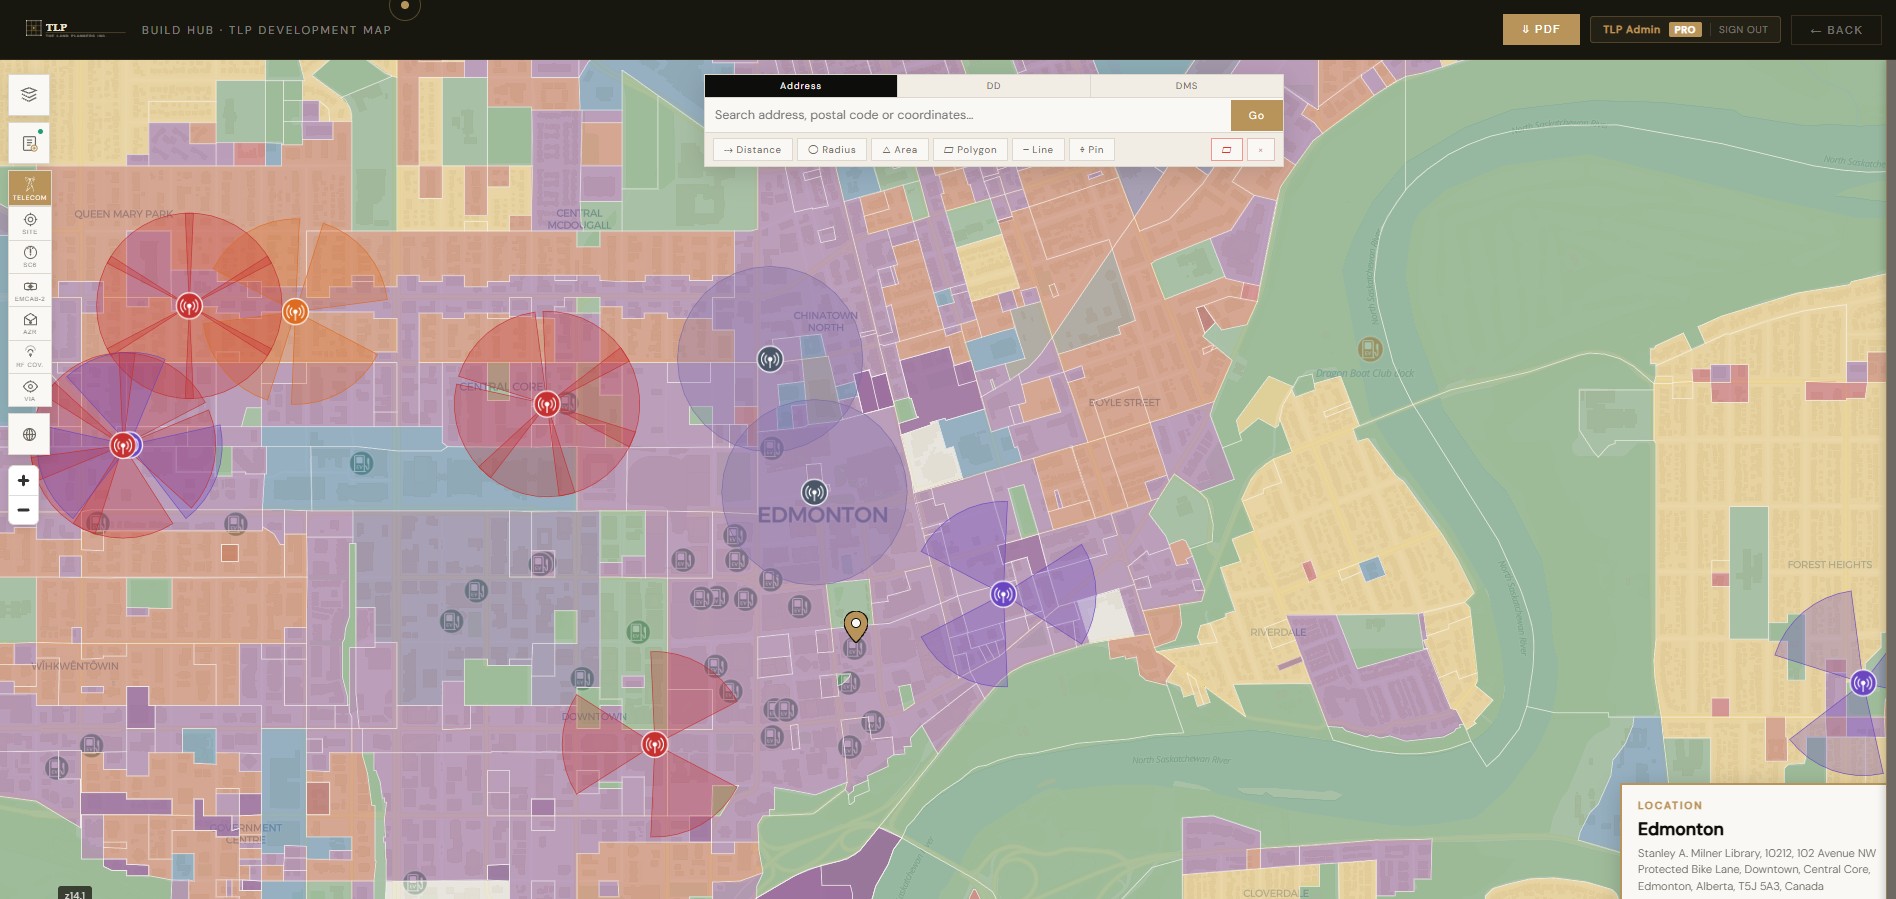Toggle the EMCAB-2 tool
The width and height of the screenshot is (1896, 899).
(x=30, y=290)
